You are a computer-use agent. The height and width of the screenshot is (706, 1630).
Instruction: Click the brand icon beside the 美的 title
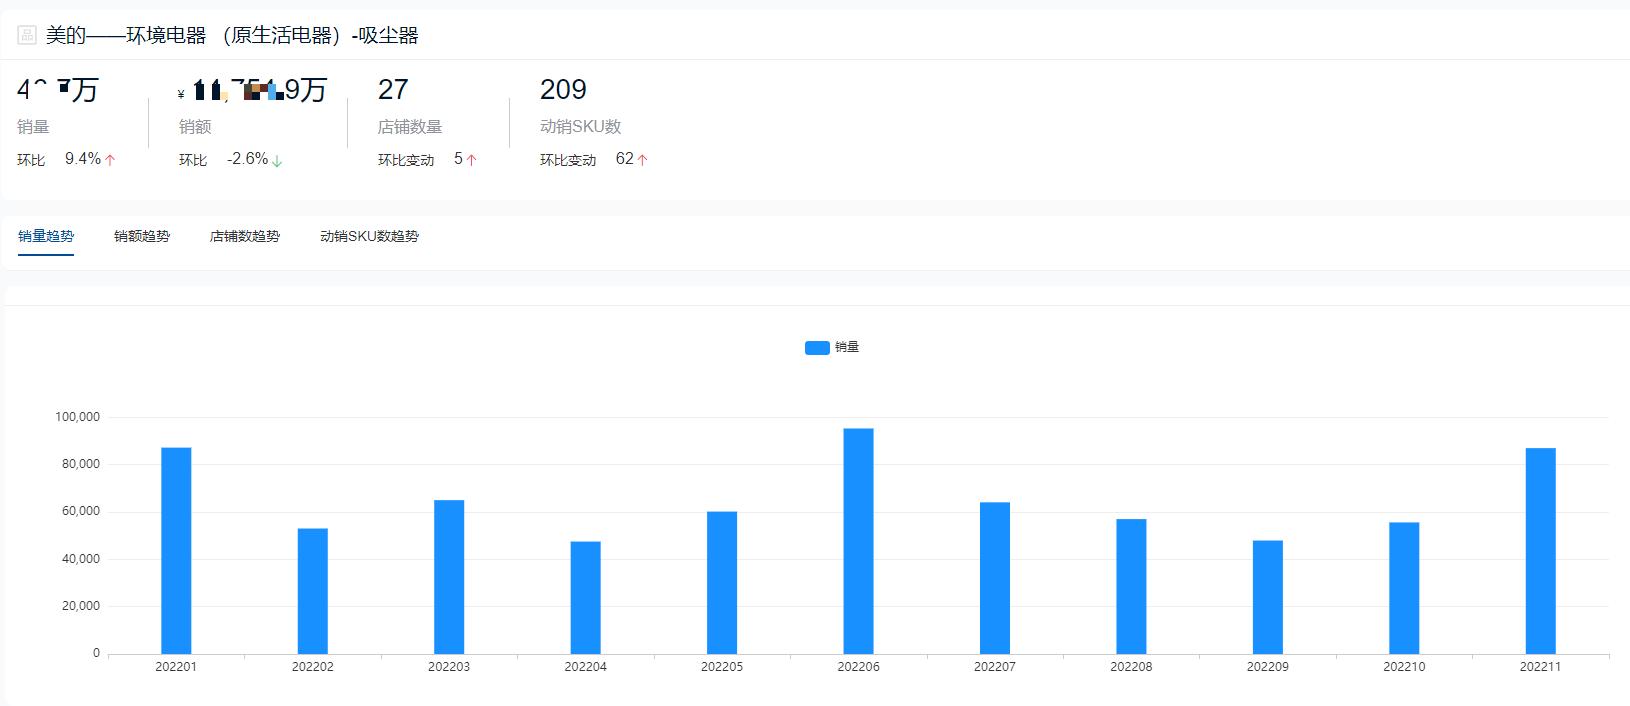pyautogui.click(x=27, y=35)
